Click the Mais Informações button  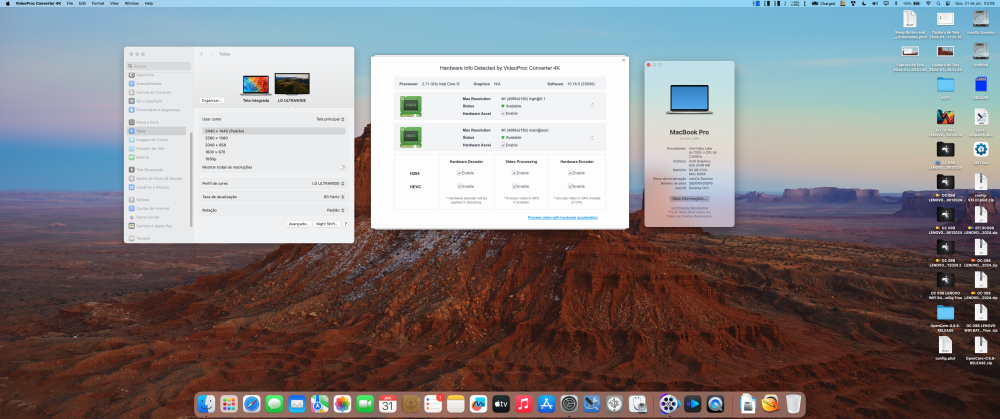pyautogui.click(x=689, y=198)
